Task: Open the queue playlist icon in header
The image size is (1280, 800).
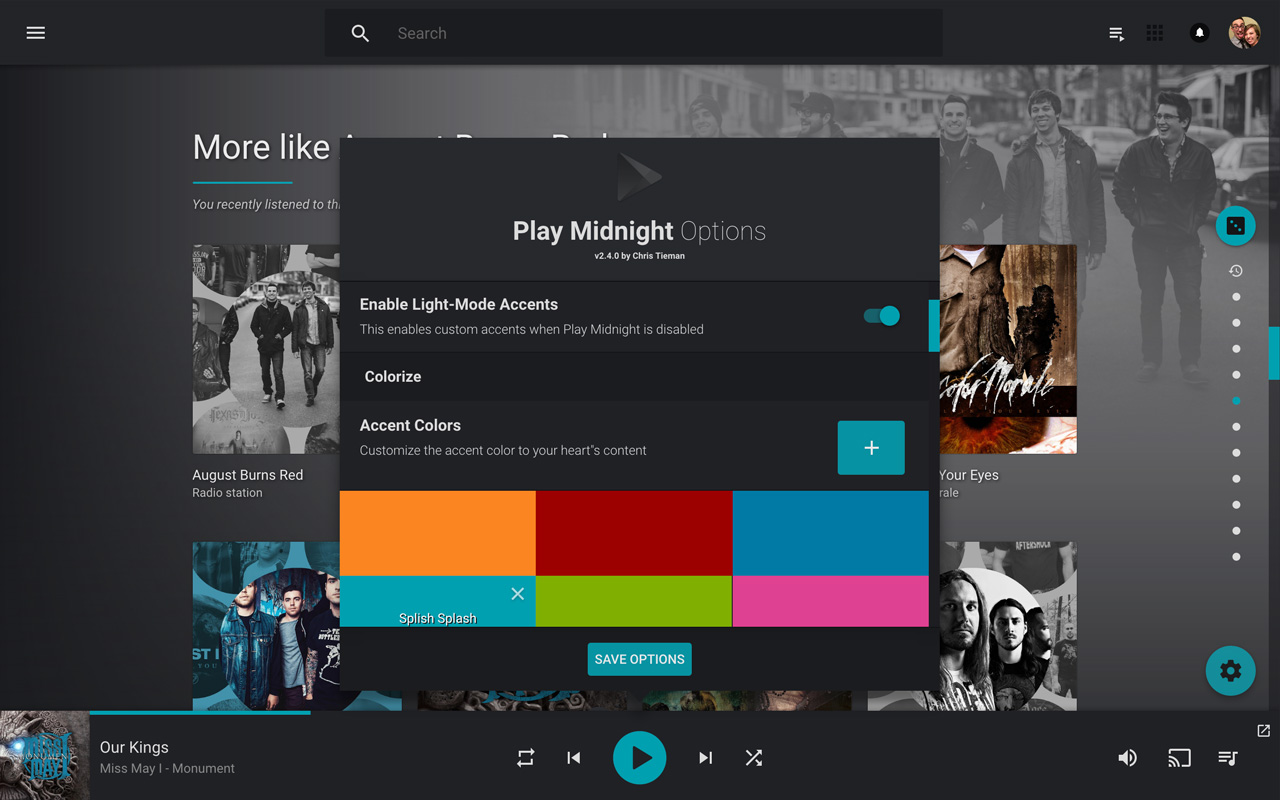Action: point(1117,33)
